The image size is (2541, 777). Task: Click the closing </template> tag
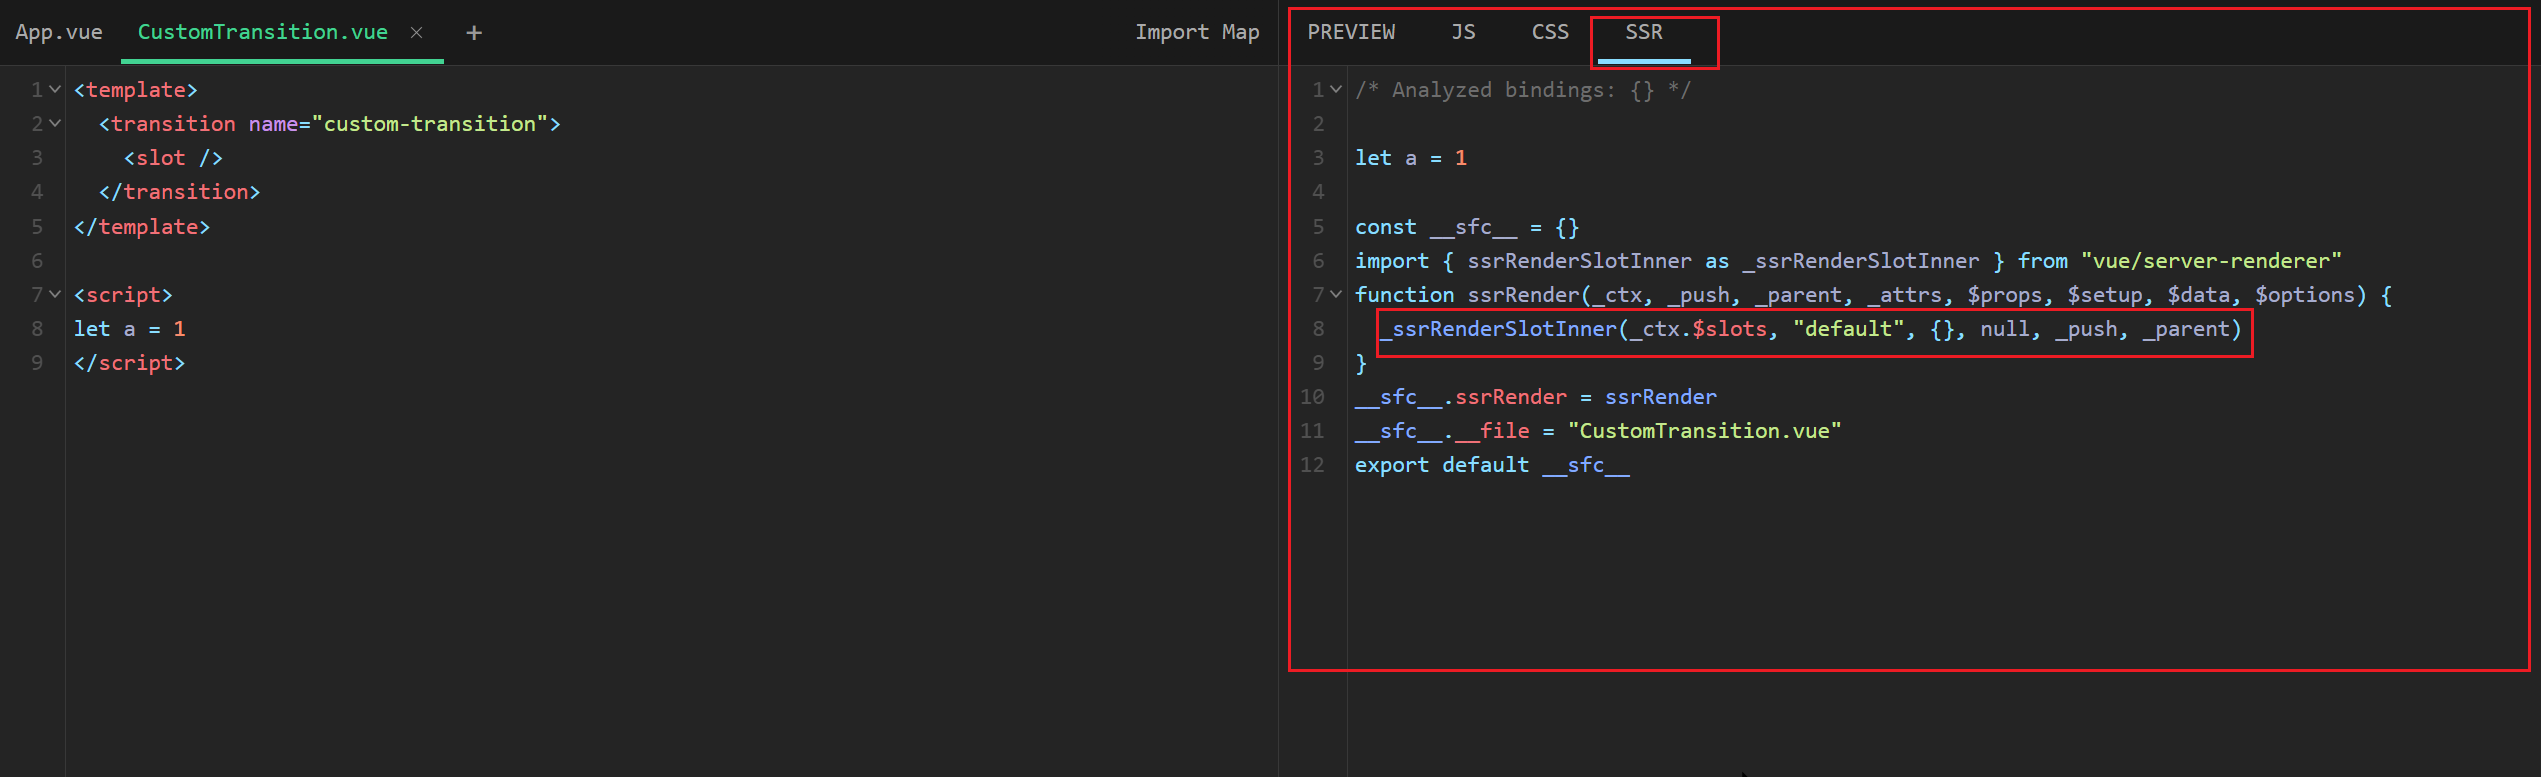click(x=142, y=227)
